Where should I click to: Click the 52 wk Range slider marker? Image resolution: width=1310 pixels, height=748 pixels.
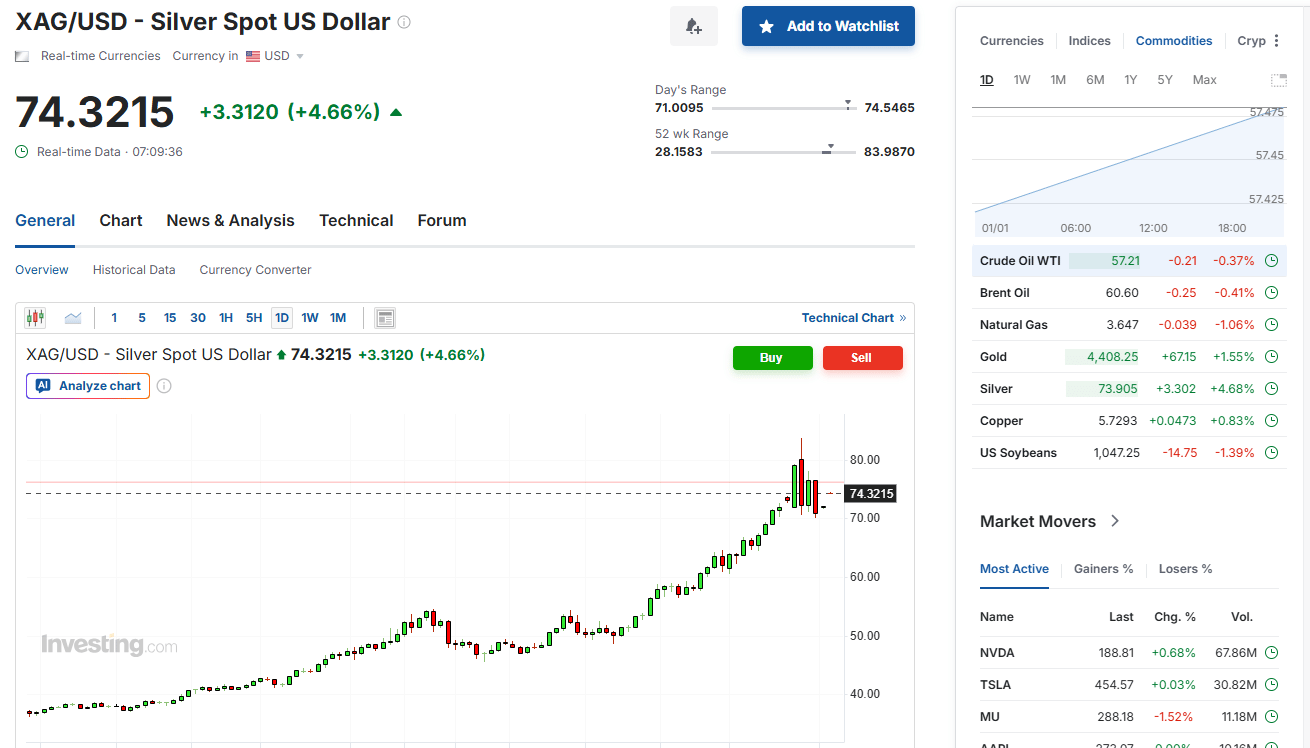pyautogui.click(x=828, y=149)
